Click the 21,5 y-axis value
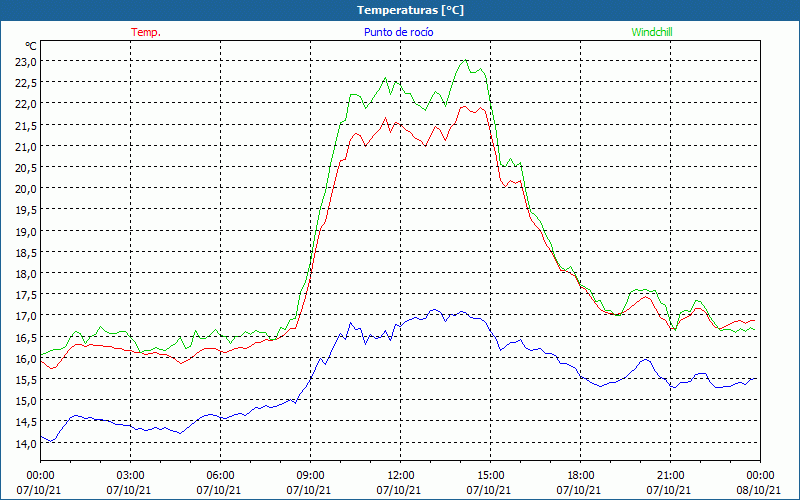Viewport: 800px width, 500px height. pos(26,125)
